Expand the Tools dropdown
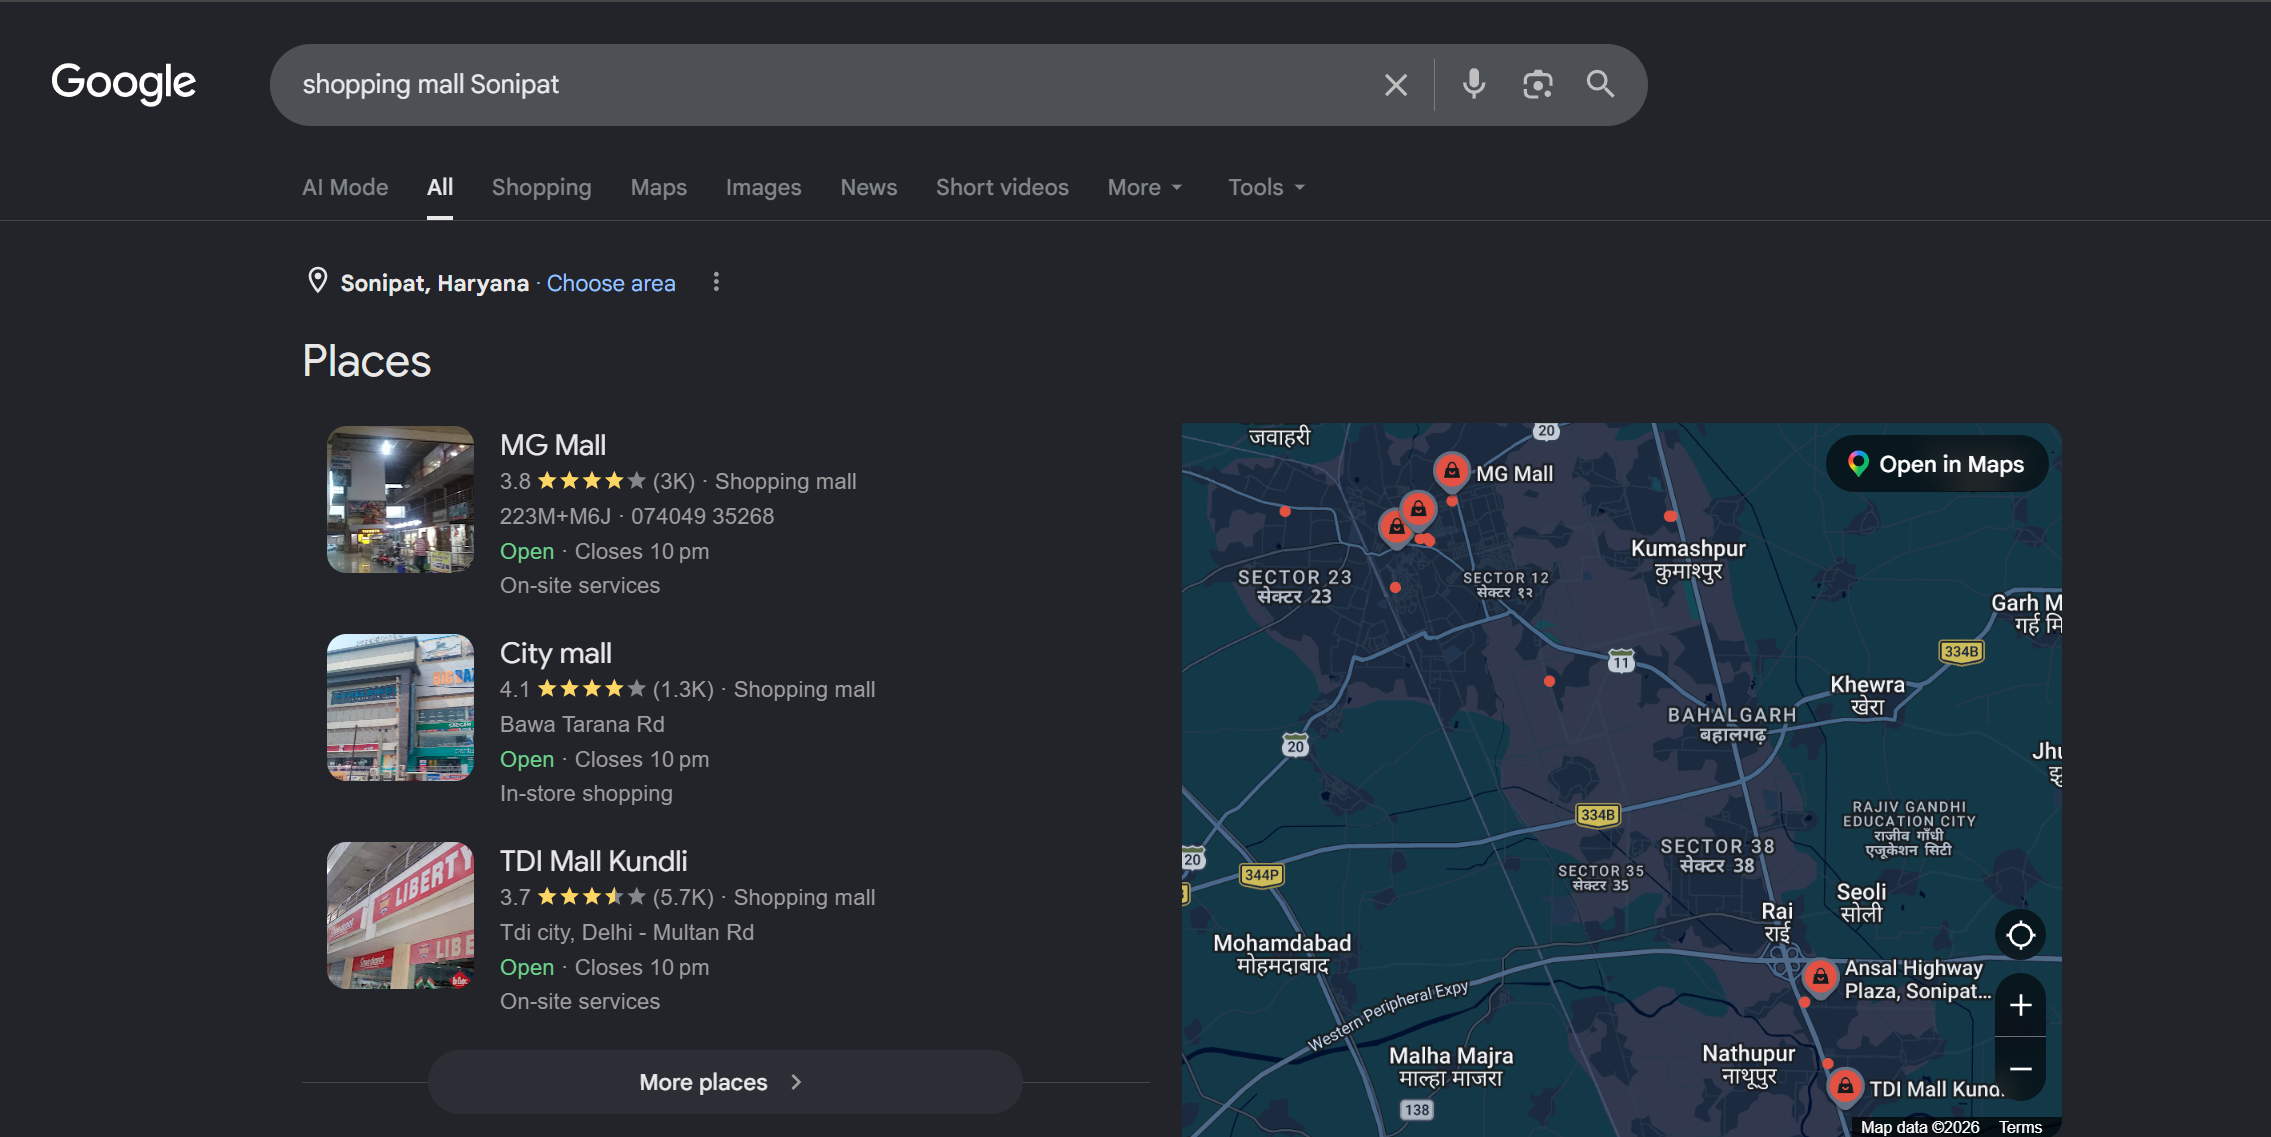This screenshot has height=1137, width=2271. pyautogui.click(x=1266, y=187)
